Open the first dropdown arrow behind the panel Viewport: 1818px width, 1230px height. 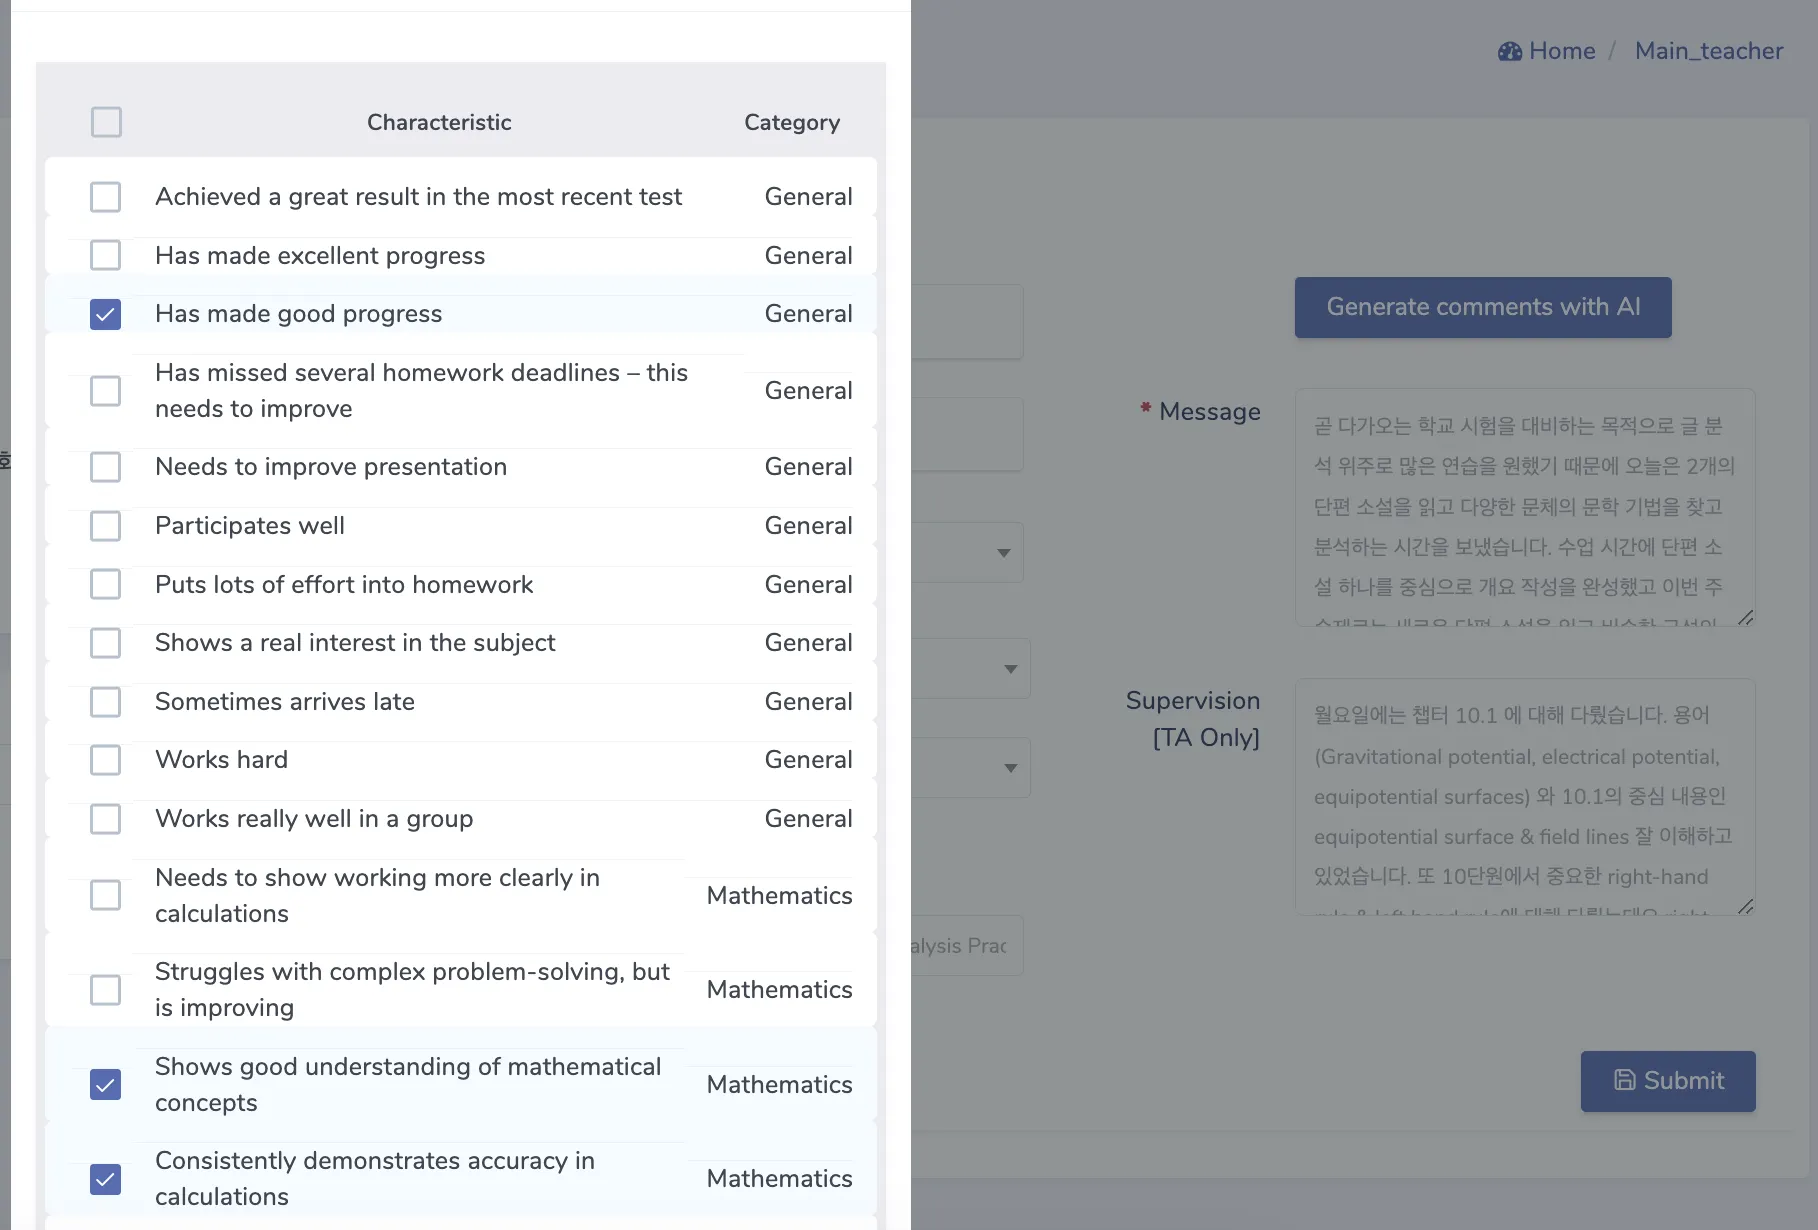[1003, 553]
